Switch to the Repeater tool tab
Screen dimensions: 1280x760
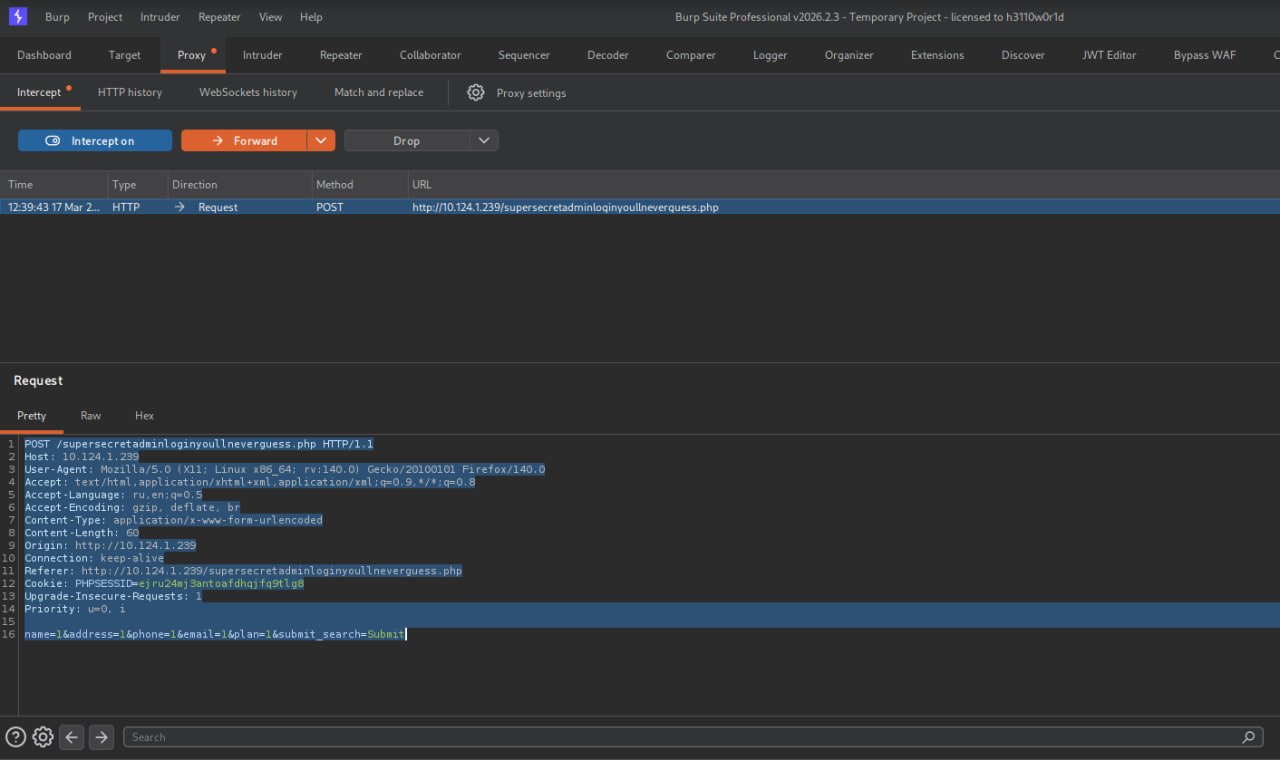pos(341,55)
